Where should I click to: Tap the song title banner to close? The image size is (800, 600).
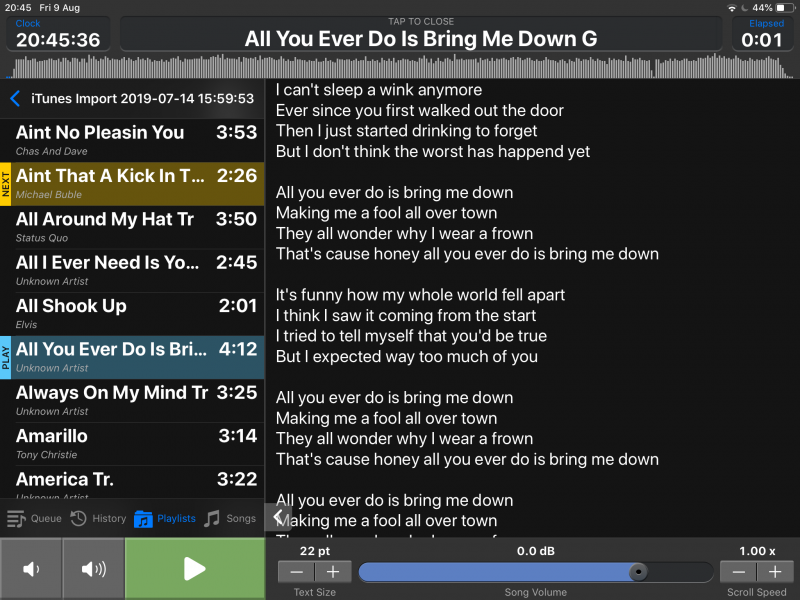(x=421, y=34)
